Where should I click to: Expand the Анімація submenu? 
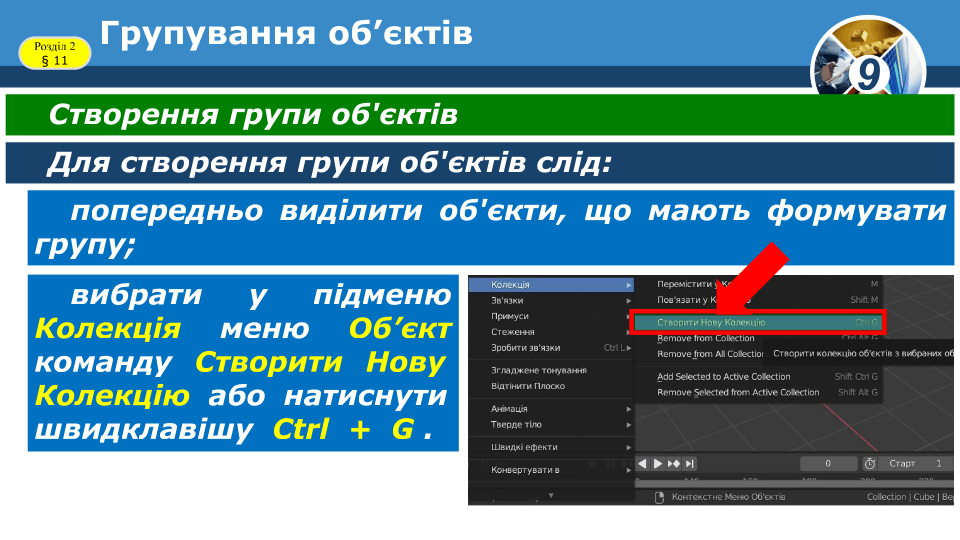pos(552,409)
